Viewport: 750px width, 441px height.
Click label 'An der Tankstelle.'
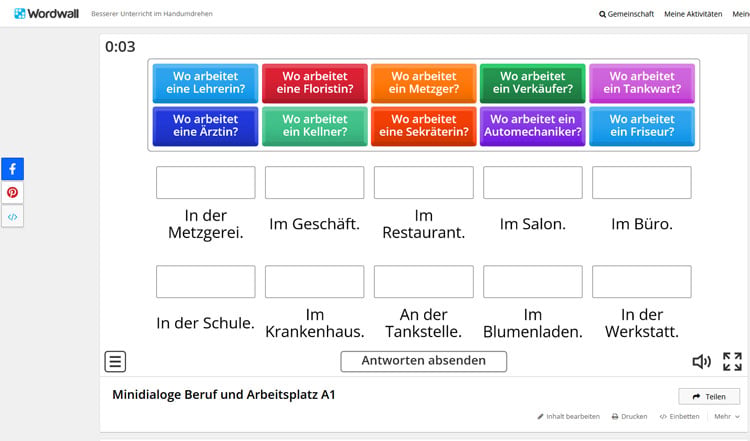(x=424, y=323)
